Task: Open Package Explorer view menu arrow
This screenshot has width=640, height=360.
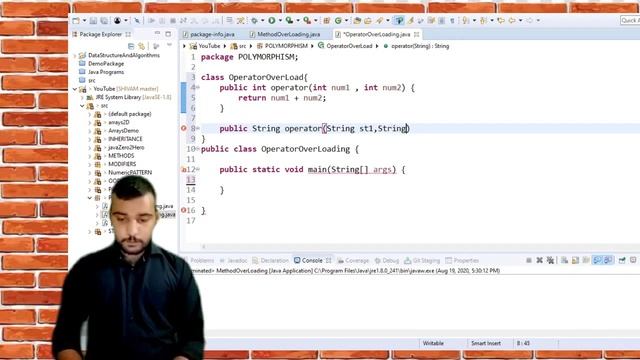Action: [169, 45]
